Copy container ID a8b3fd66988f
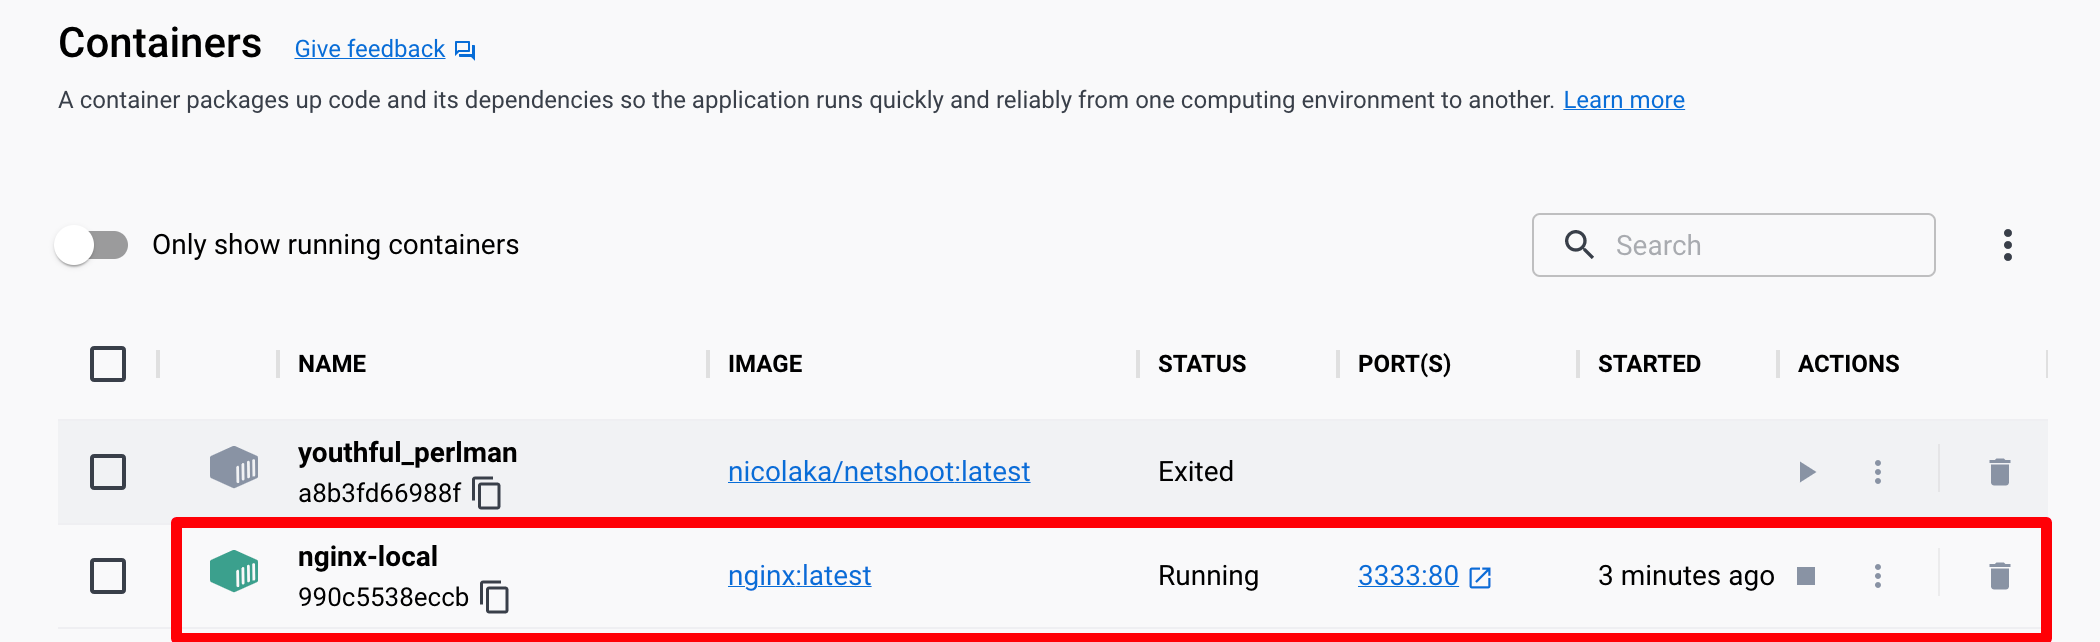This screenshot has width=2100, height=642. (x=487, y=493)
